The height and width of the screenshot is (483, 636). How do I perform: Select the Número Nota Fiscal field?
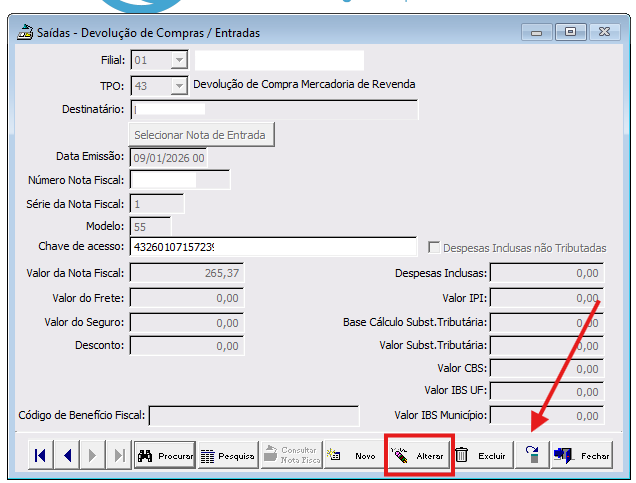(x=180, y=180)
